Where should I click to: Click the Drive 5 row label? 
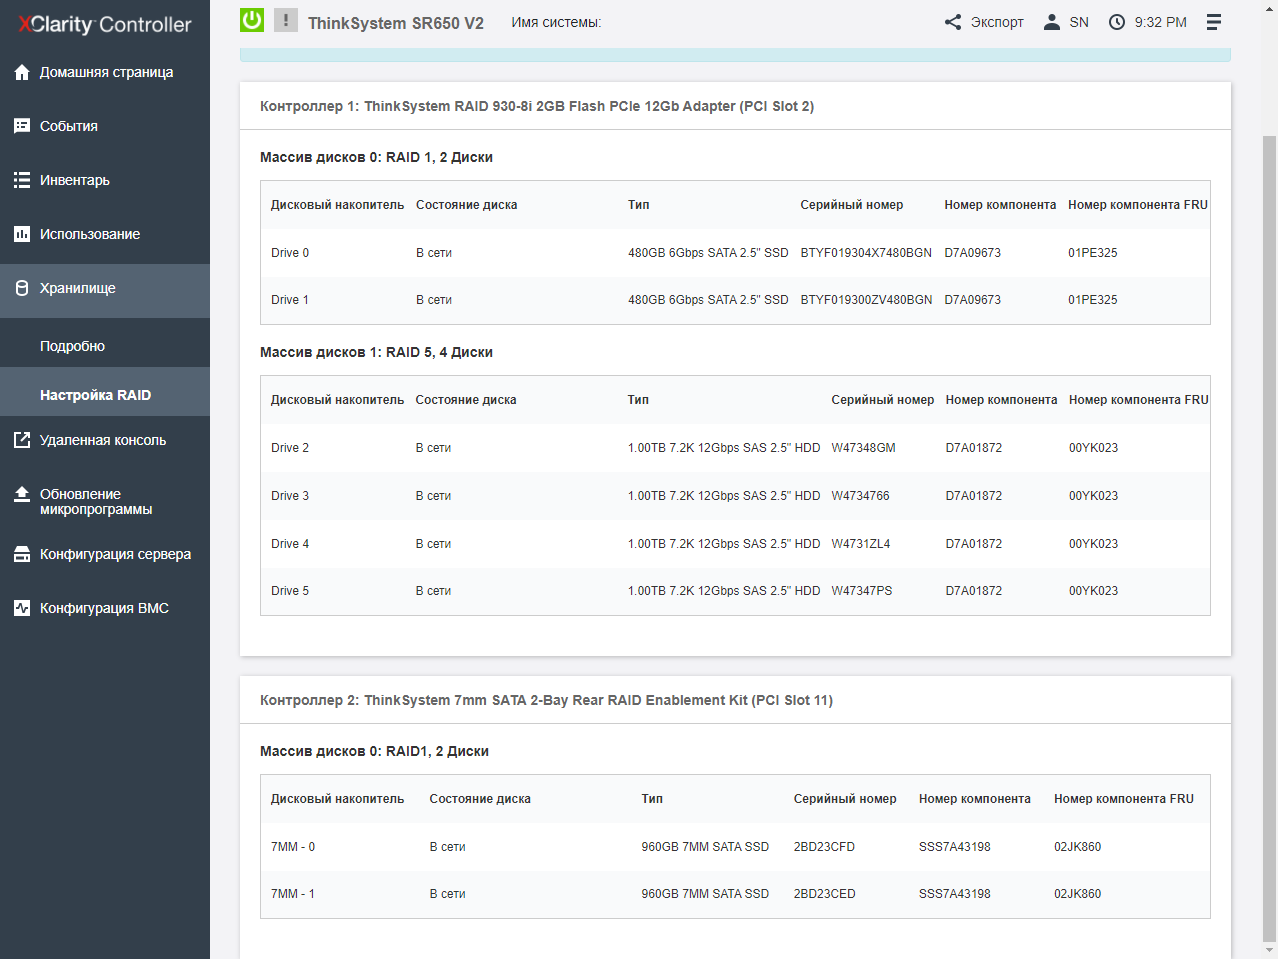coord(290,591)
